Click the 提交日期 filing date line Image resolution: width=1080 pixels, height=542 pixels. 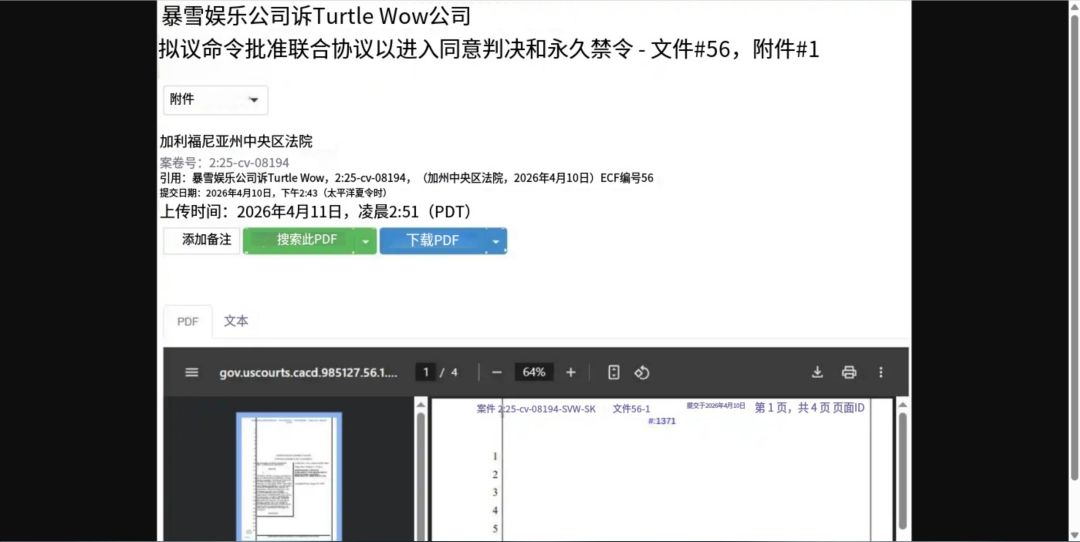[273, 193]
